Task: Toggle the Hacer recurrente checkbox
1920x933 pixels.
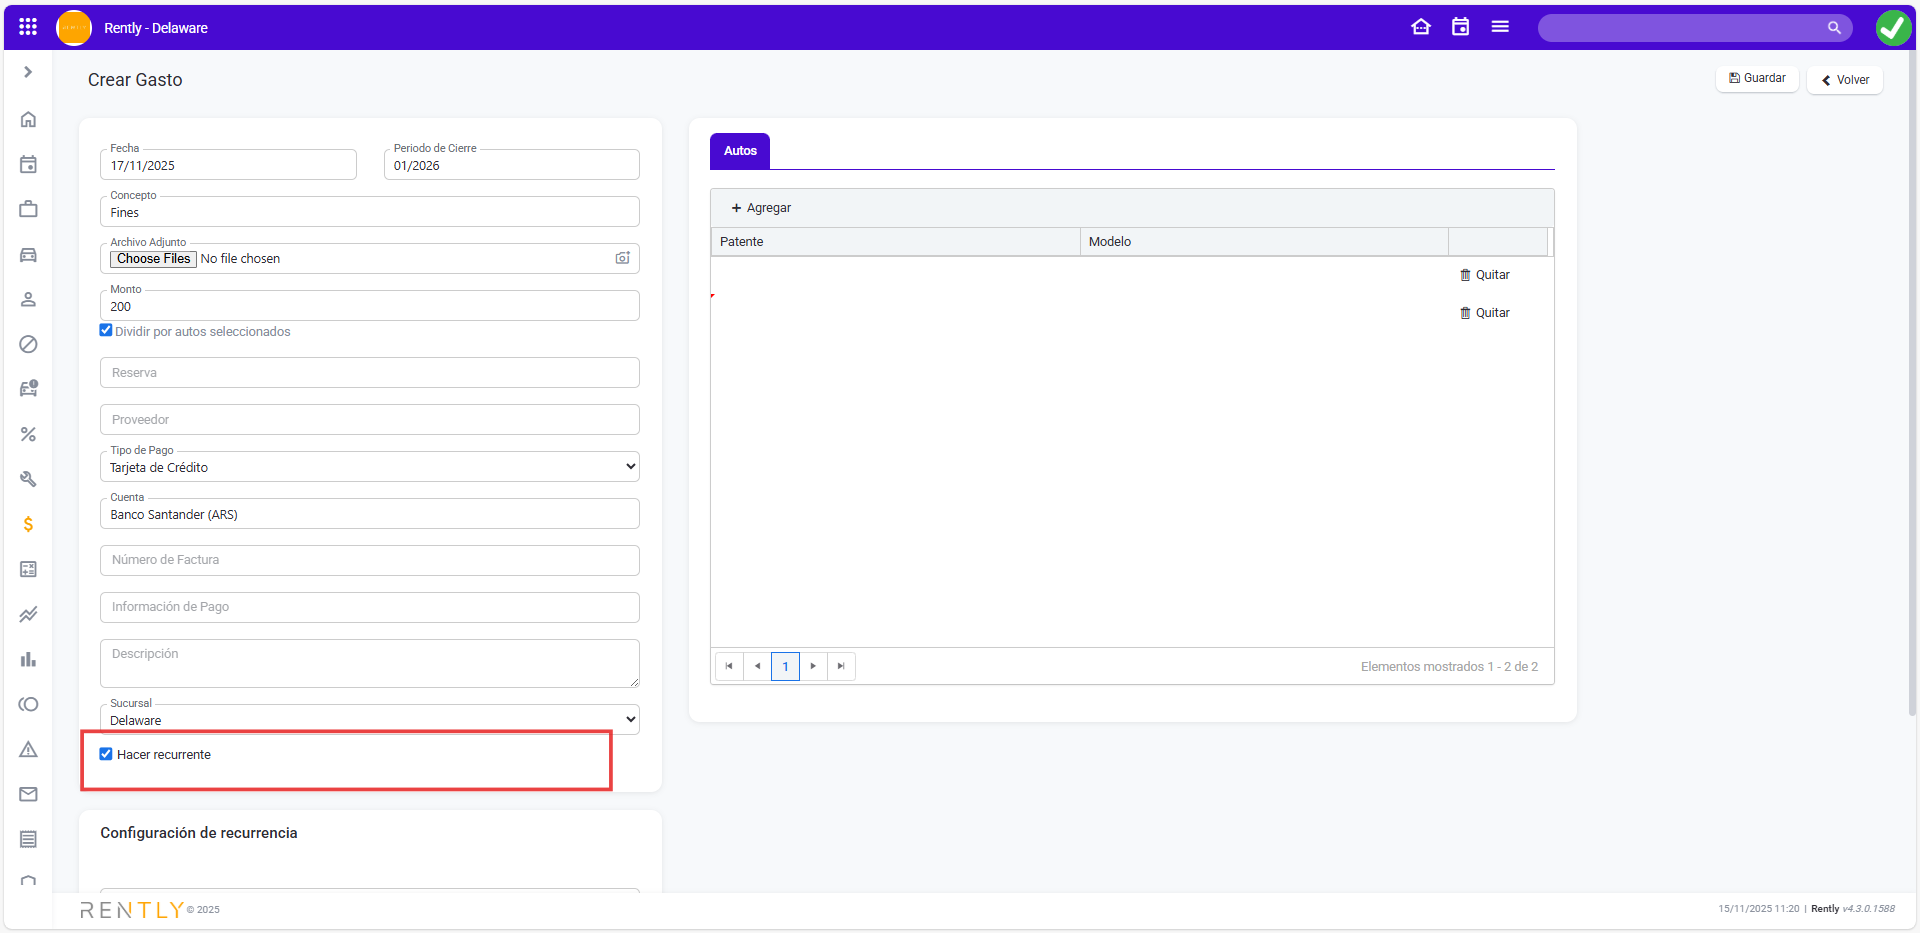Action: click(x=106, y=754)
